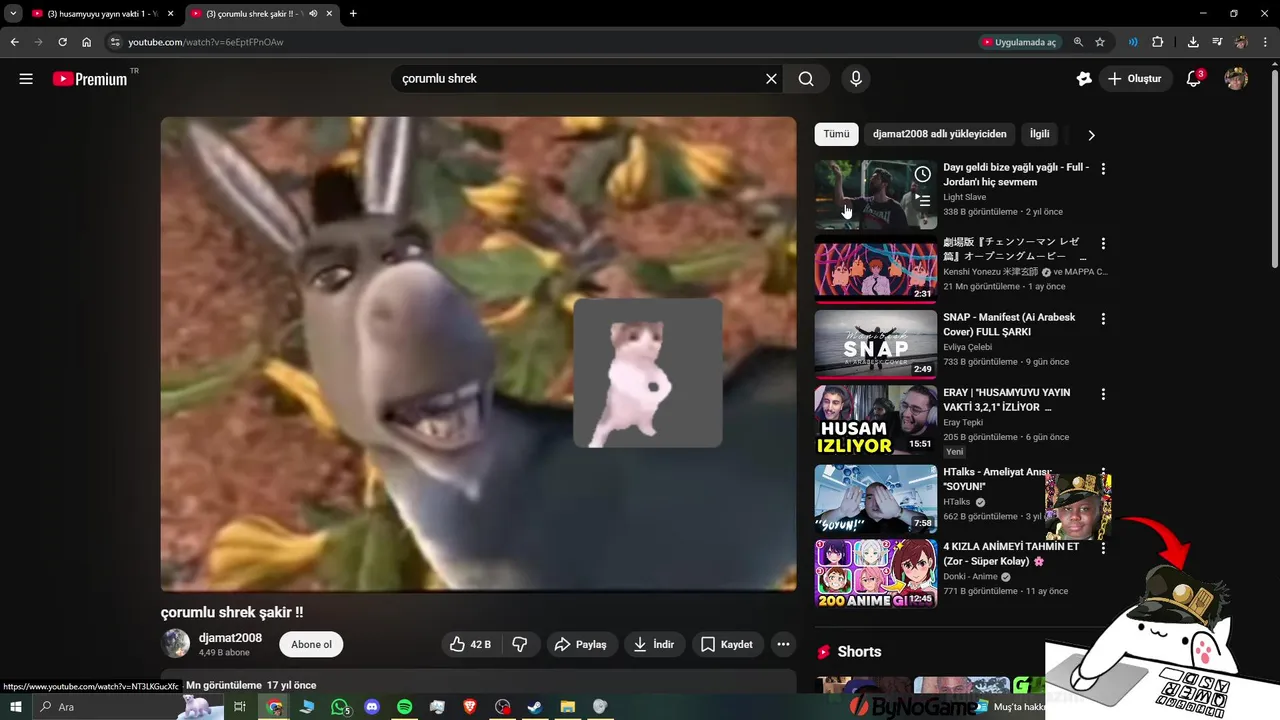Image resolution: width=1280 pixels, height=720 pixels.
Task: Go back with the browser back arrow
Action: point(15,42)
